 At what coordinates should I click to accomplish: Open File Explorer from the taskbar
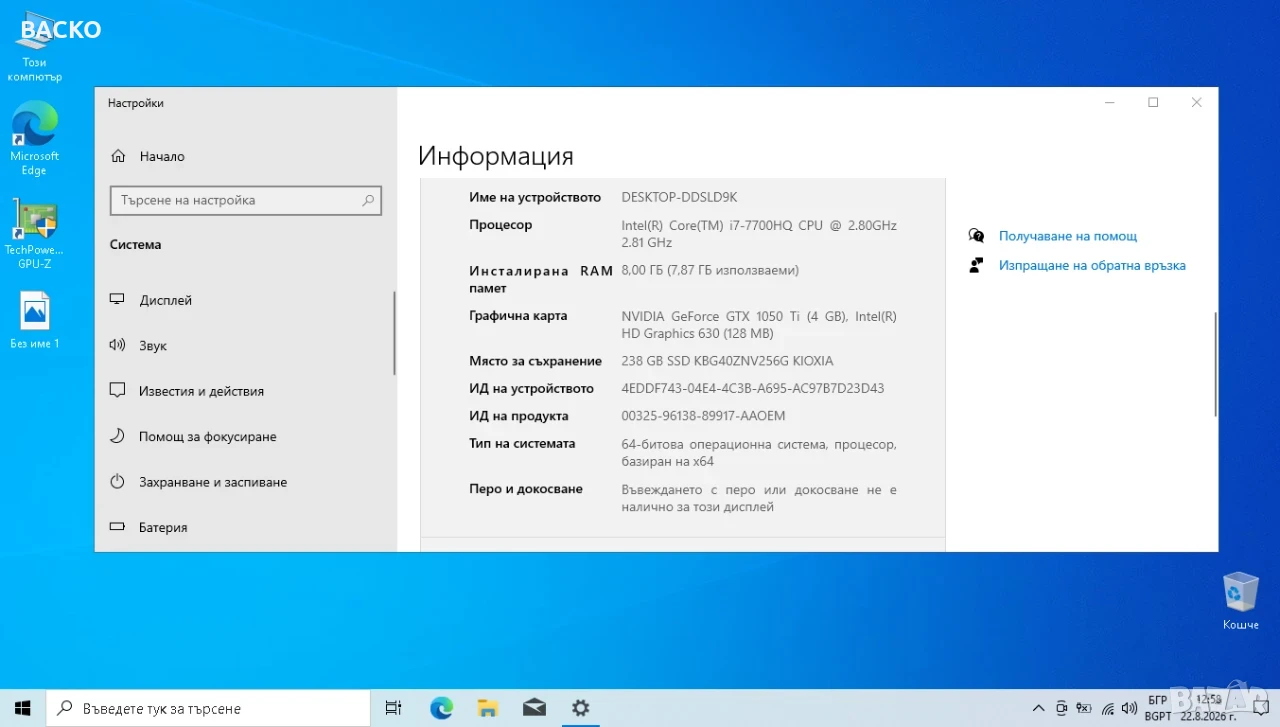487,708
